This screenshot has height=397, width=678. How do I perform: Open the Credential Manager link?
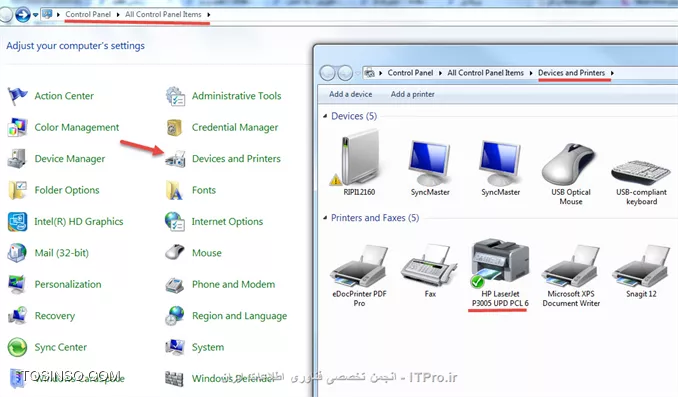pyautogui.click(x=235, y=128)
